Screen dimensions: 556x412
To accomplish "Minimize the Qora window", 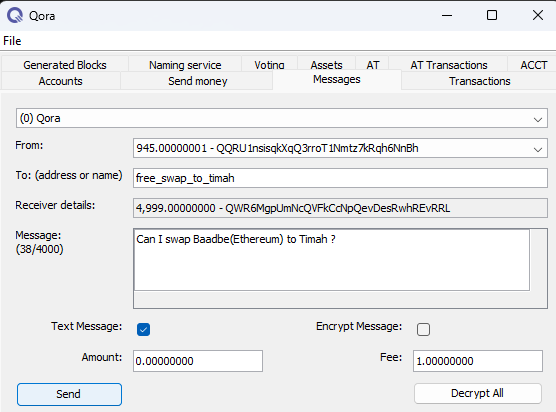I will tap(447, 15).
